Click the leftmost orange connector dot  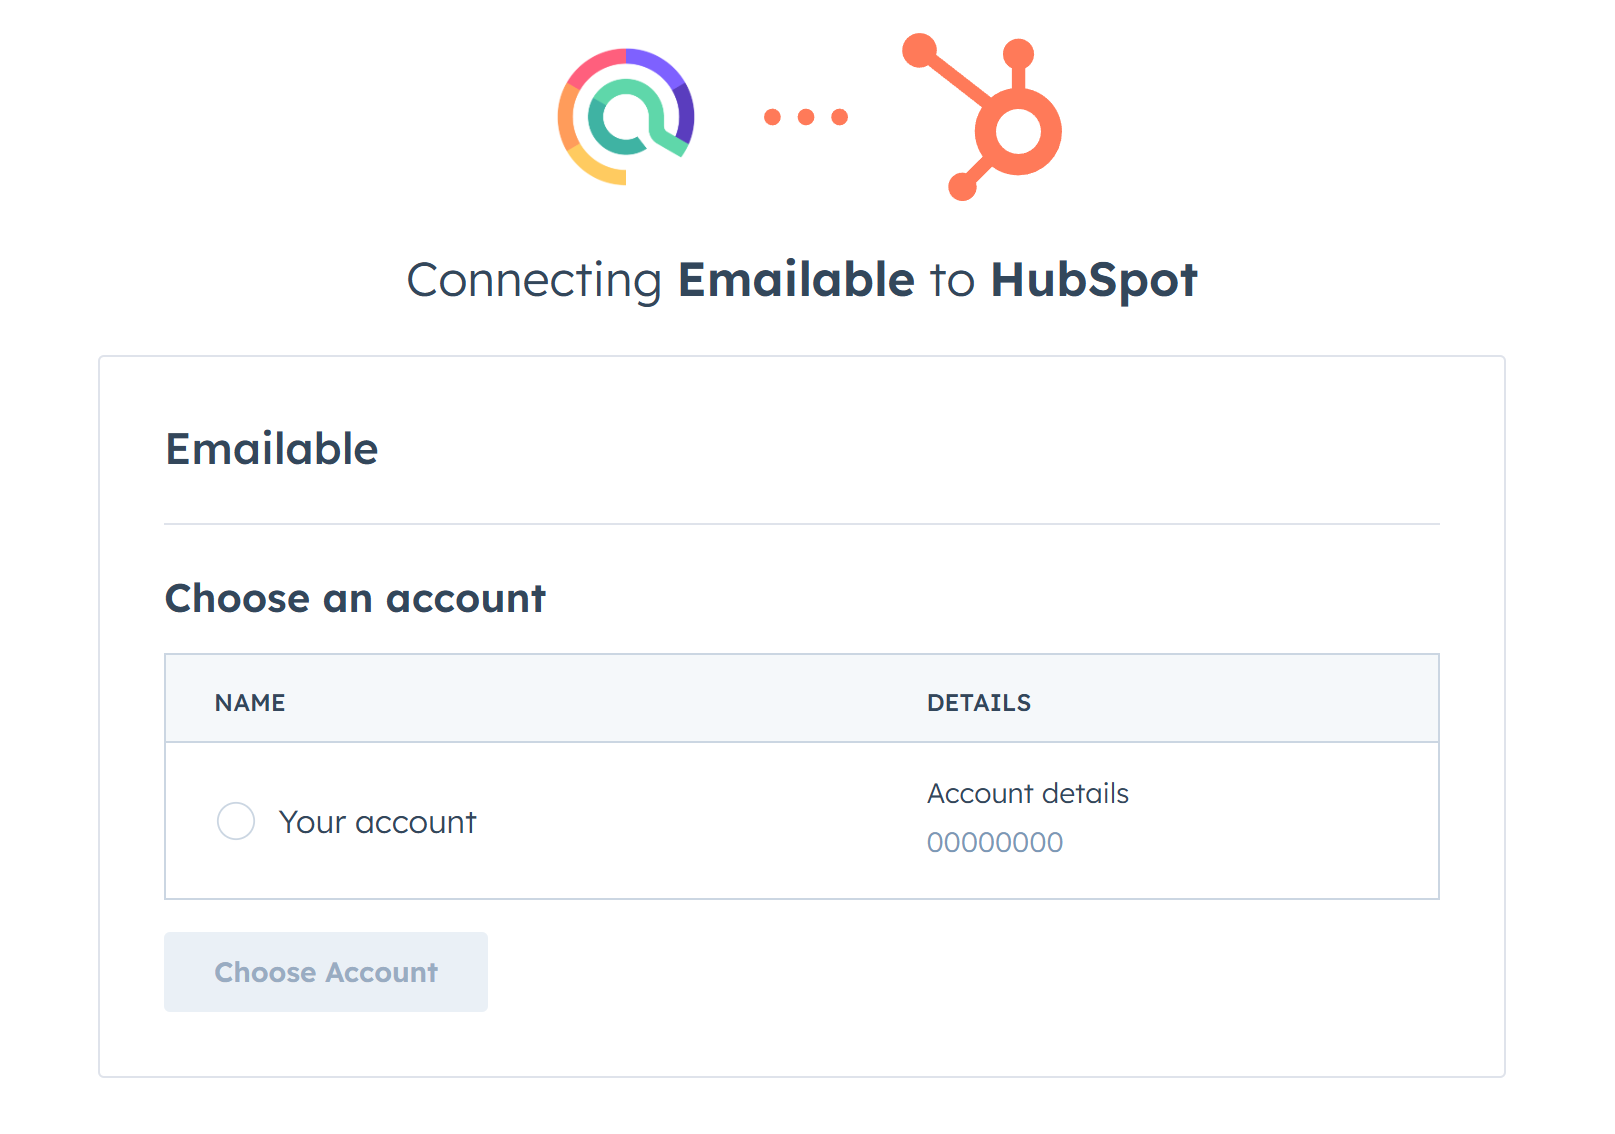pyautogui.click(x=772, y=117)
